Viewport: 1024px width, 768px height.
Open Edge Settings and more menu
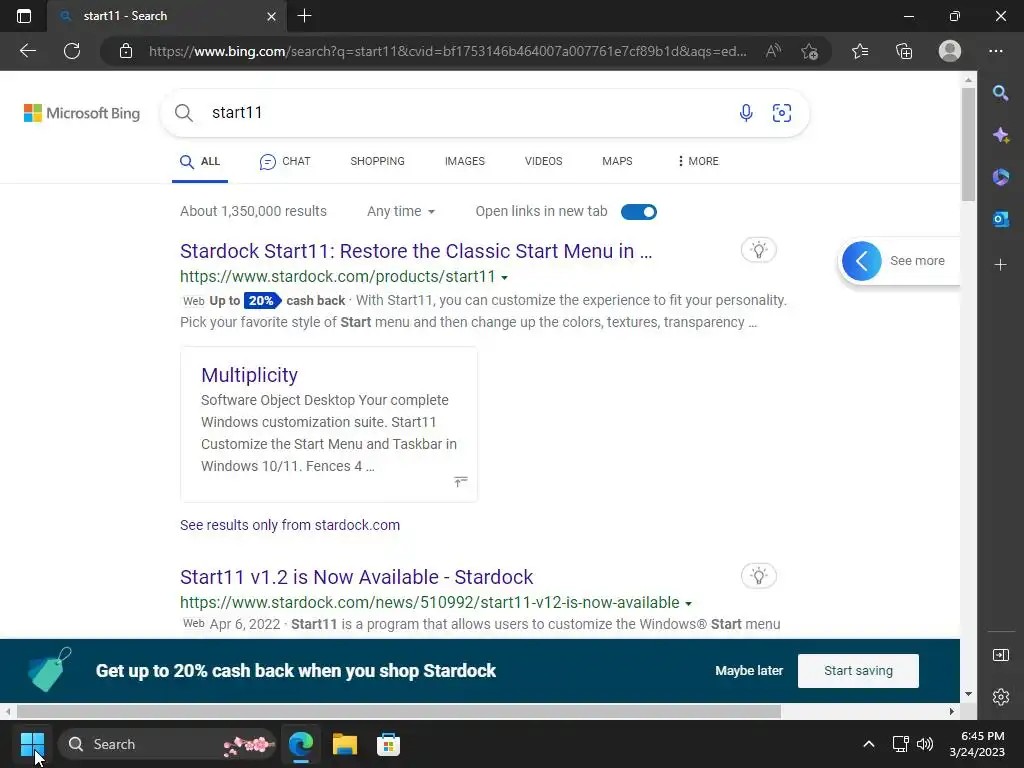coord(996,51)
